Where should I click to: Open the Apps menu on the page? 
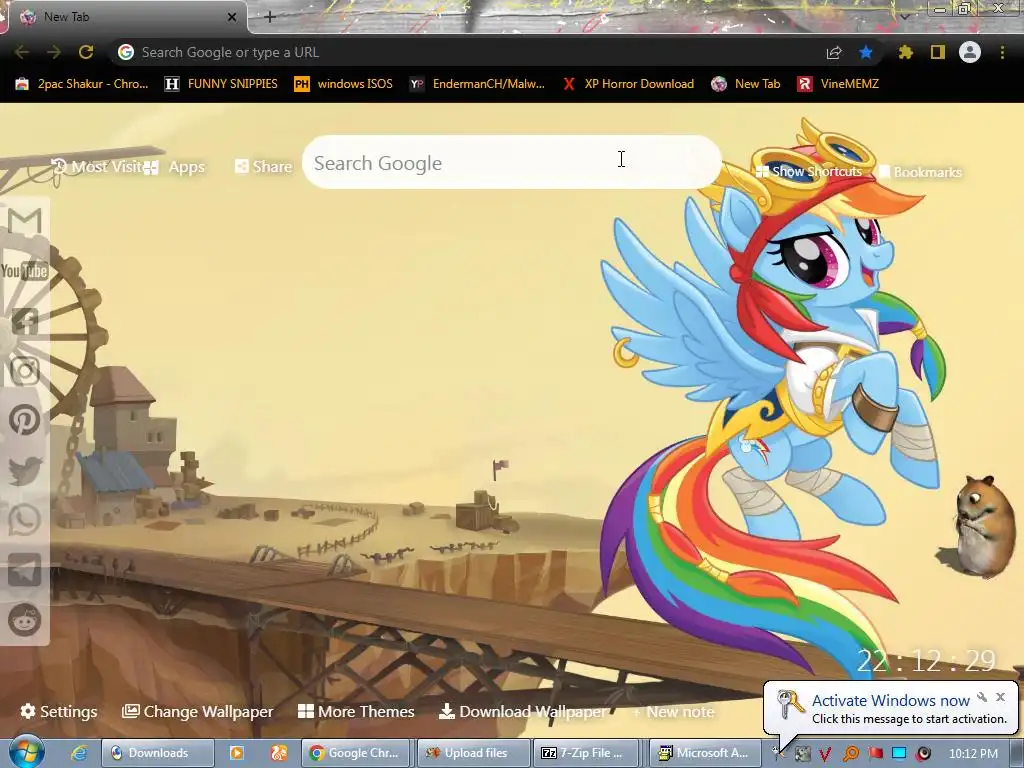[x=175, y=167]
